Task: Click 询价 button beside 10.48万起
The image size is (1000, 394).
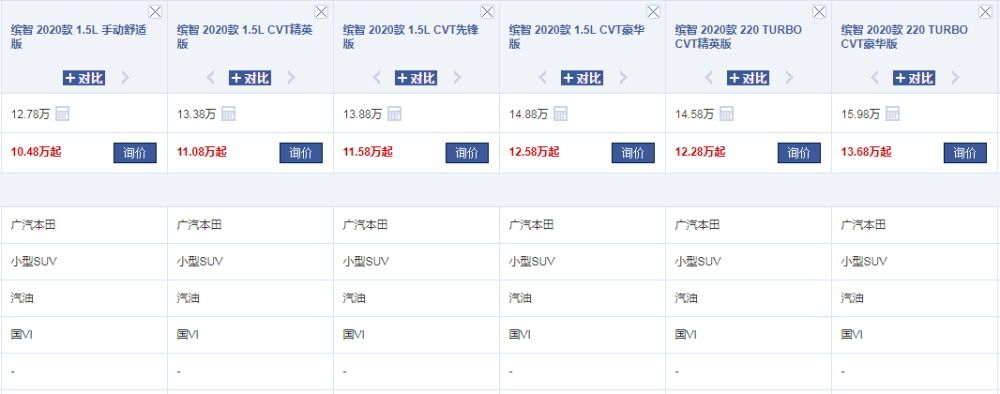Action: (135, 153)
